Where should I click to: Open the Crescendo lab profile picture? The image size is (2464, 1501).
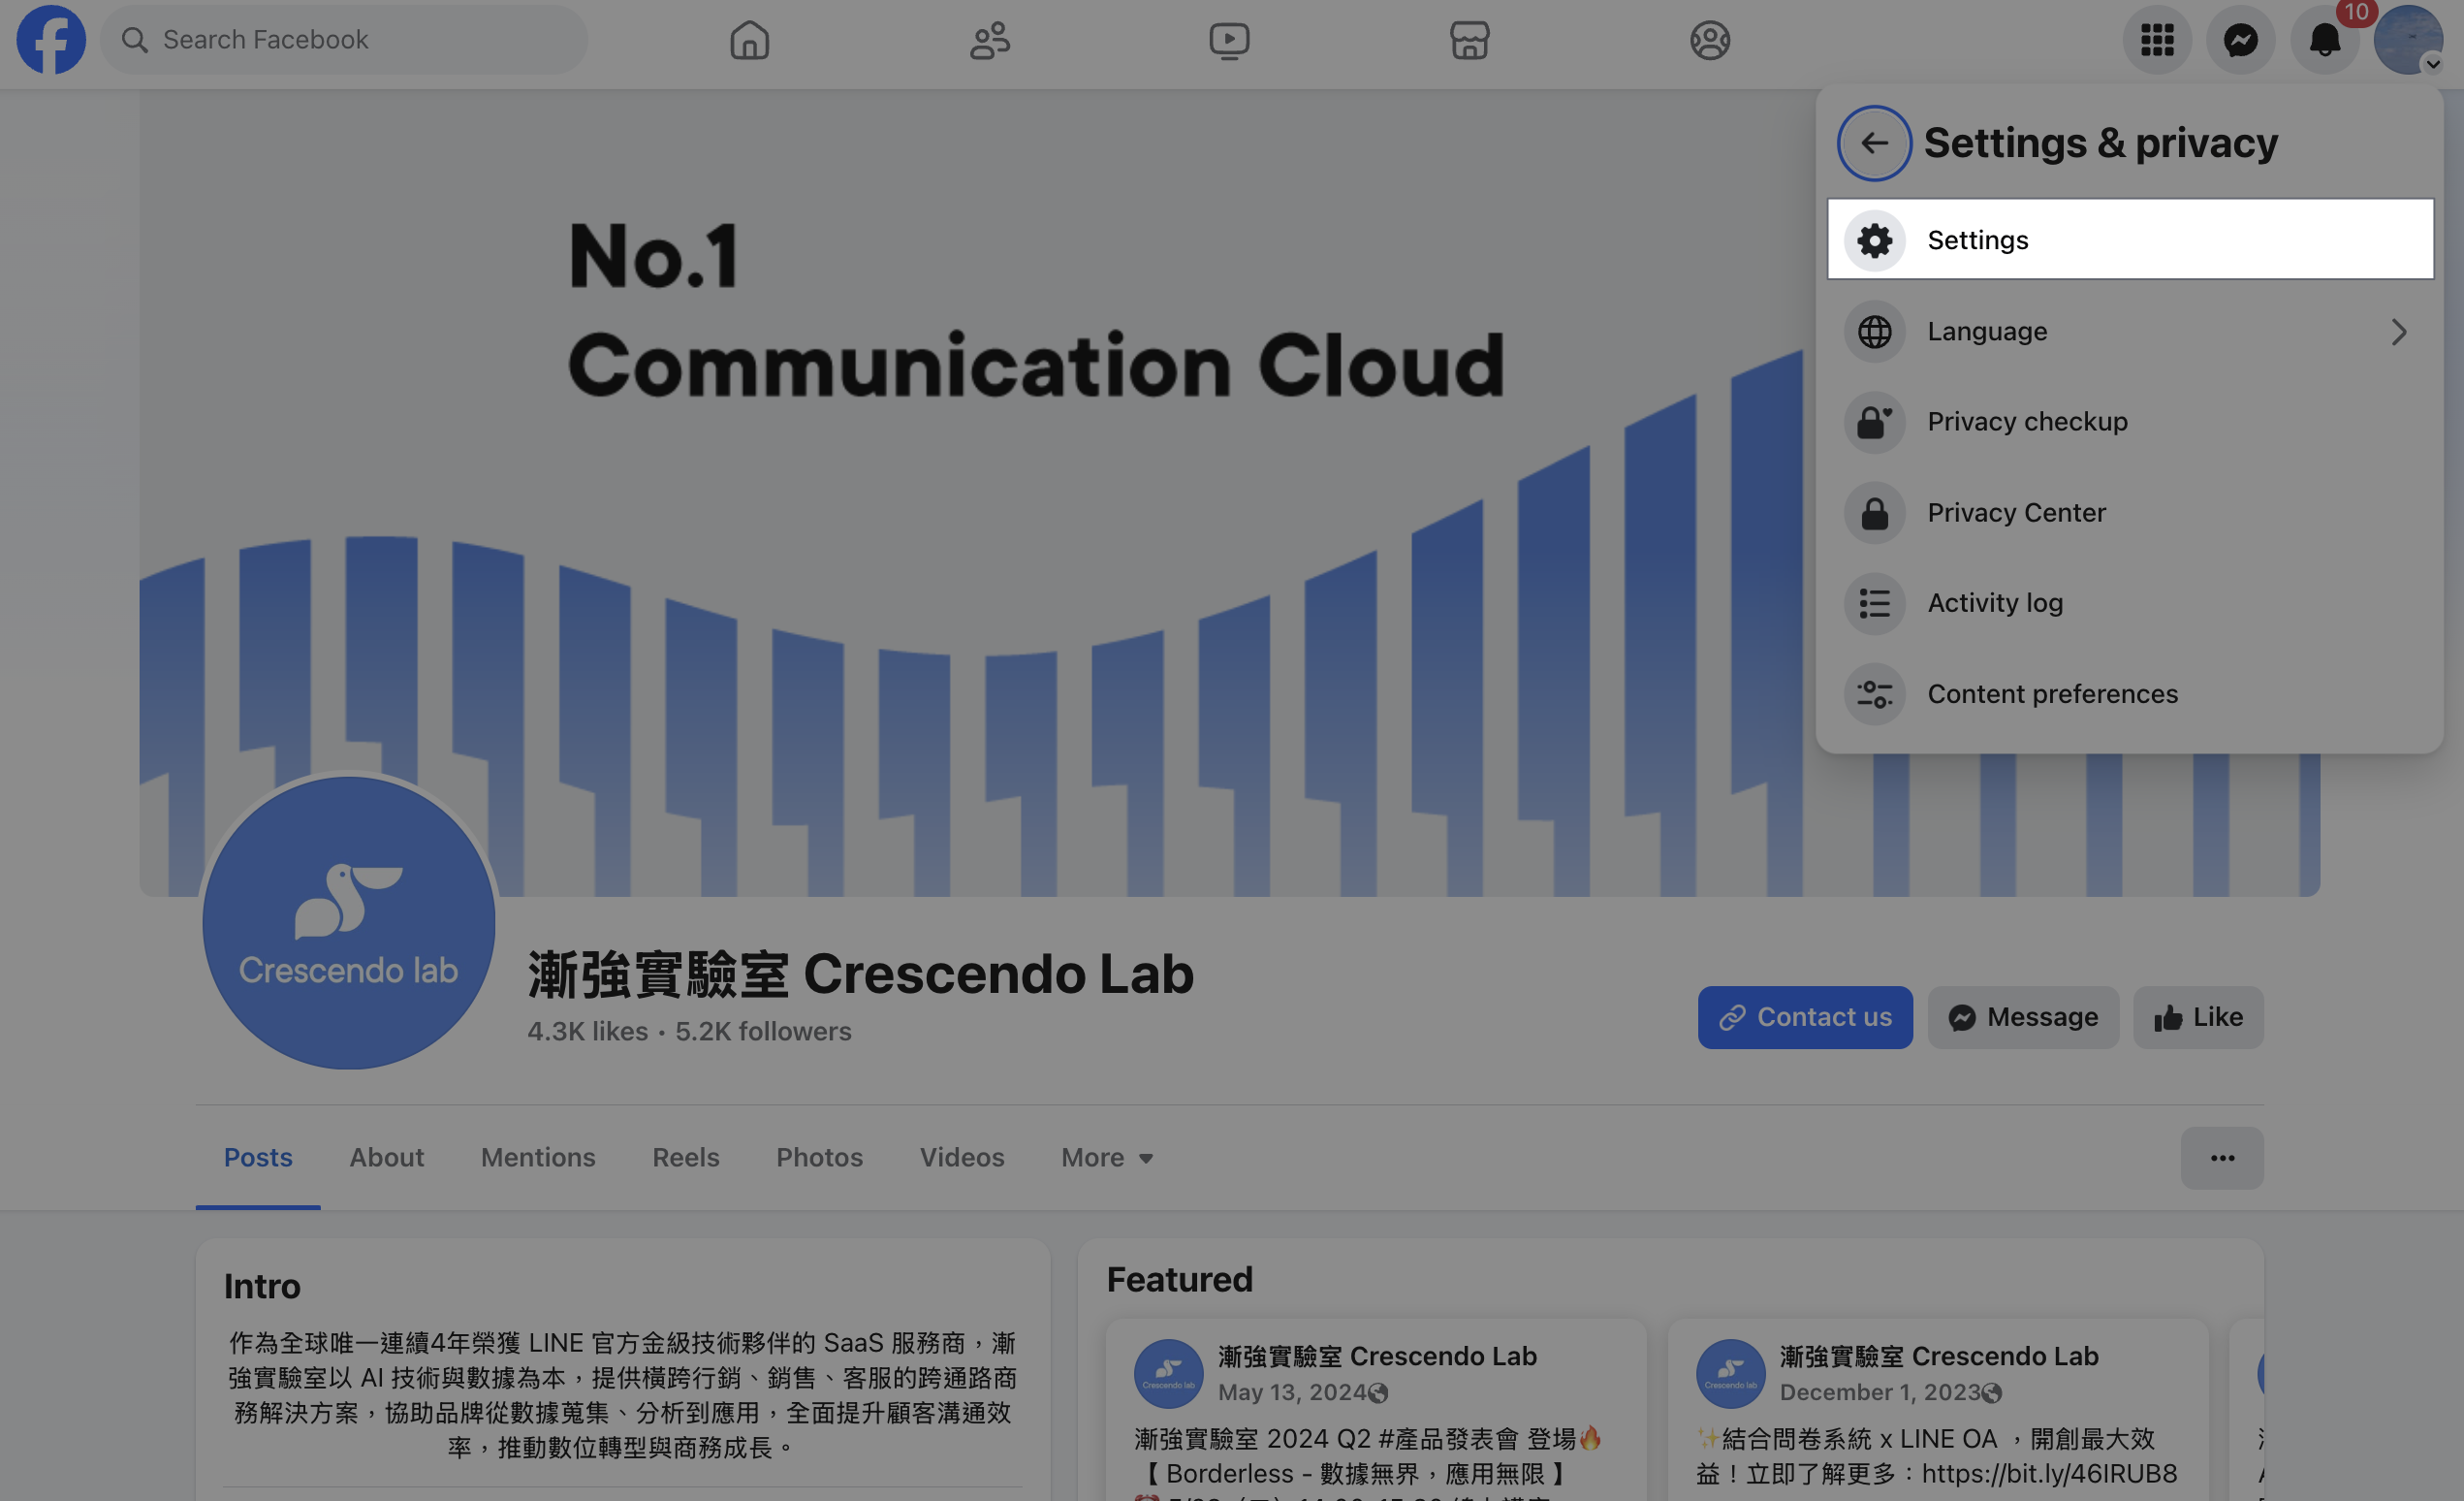349,922
